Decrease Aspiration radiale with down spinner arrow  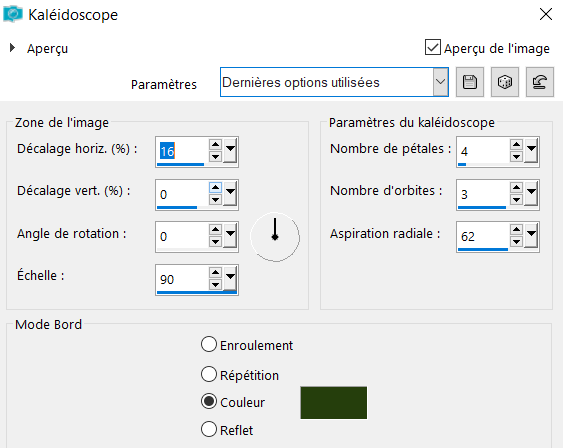point(516,242)
